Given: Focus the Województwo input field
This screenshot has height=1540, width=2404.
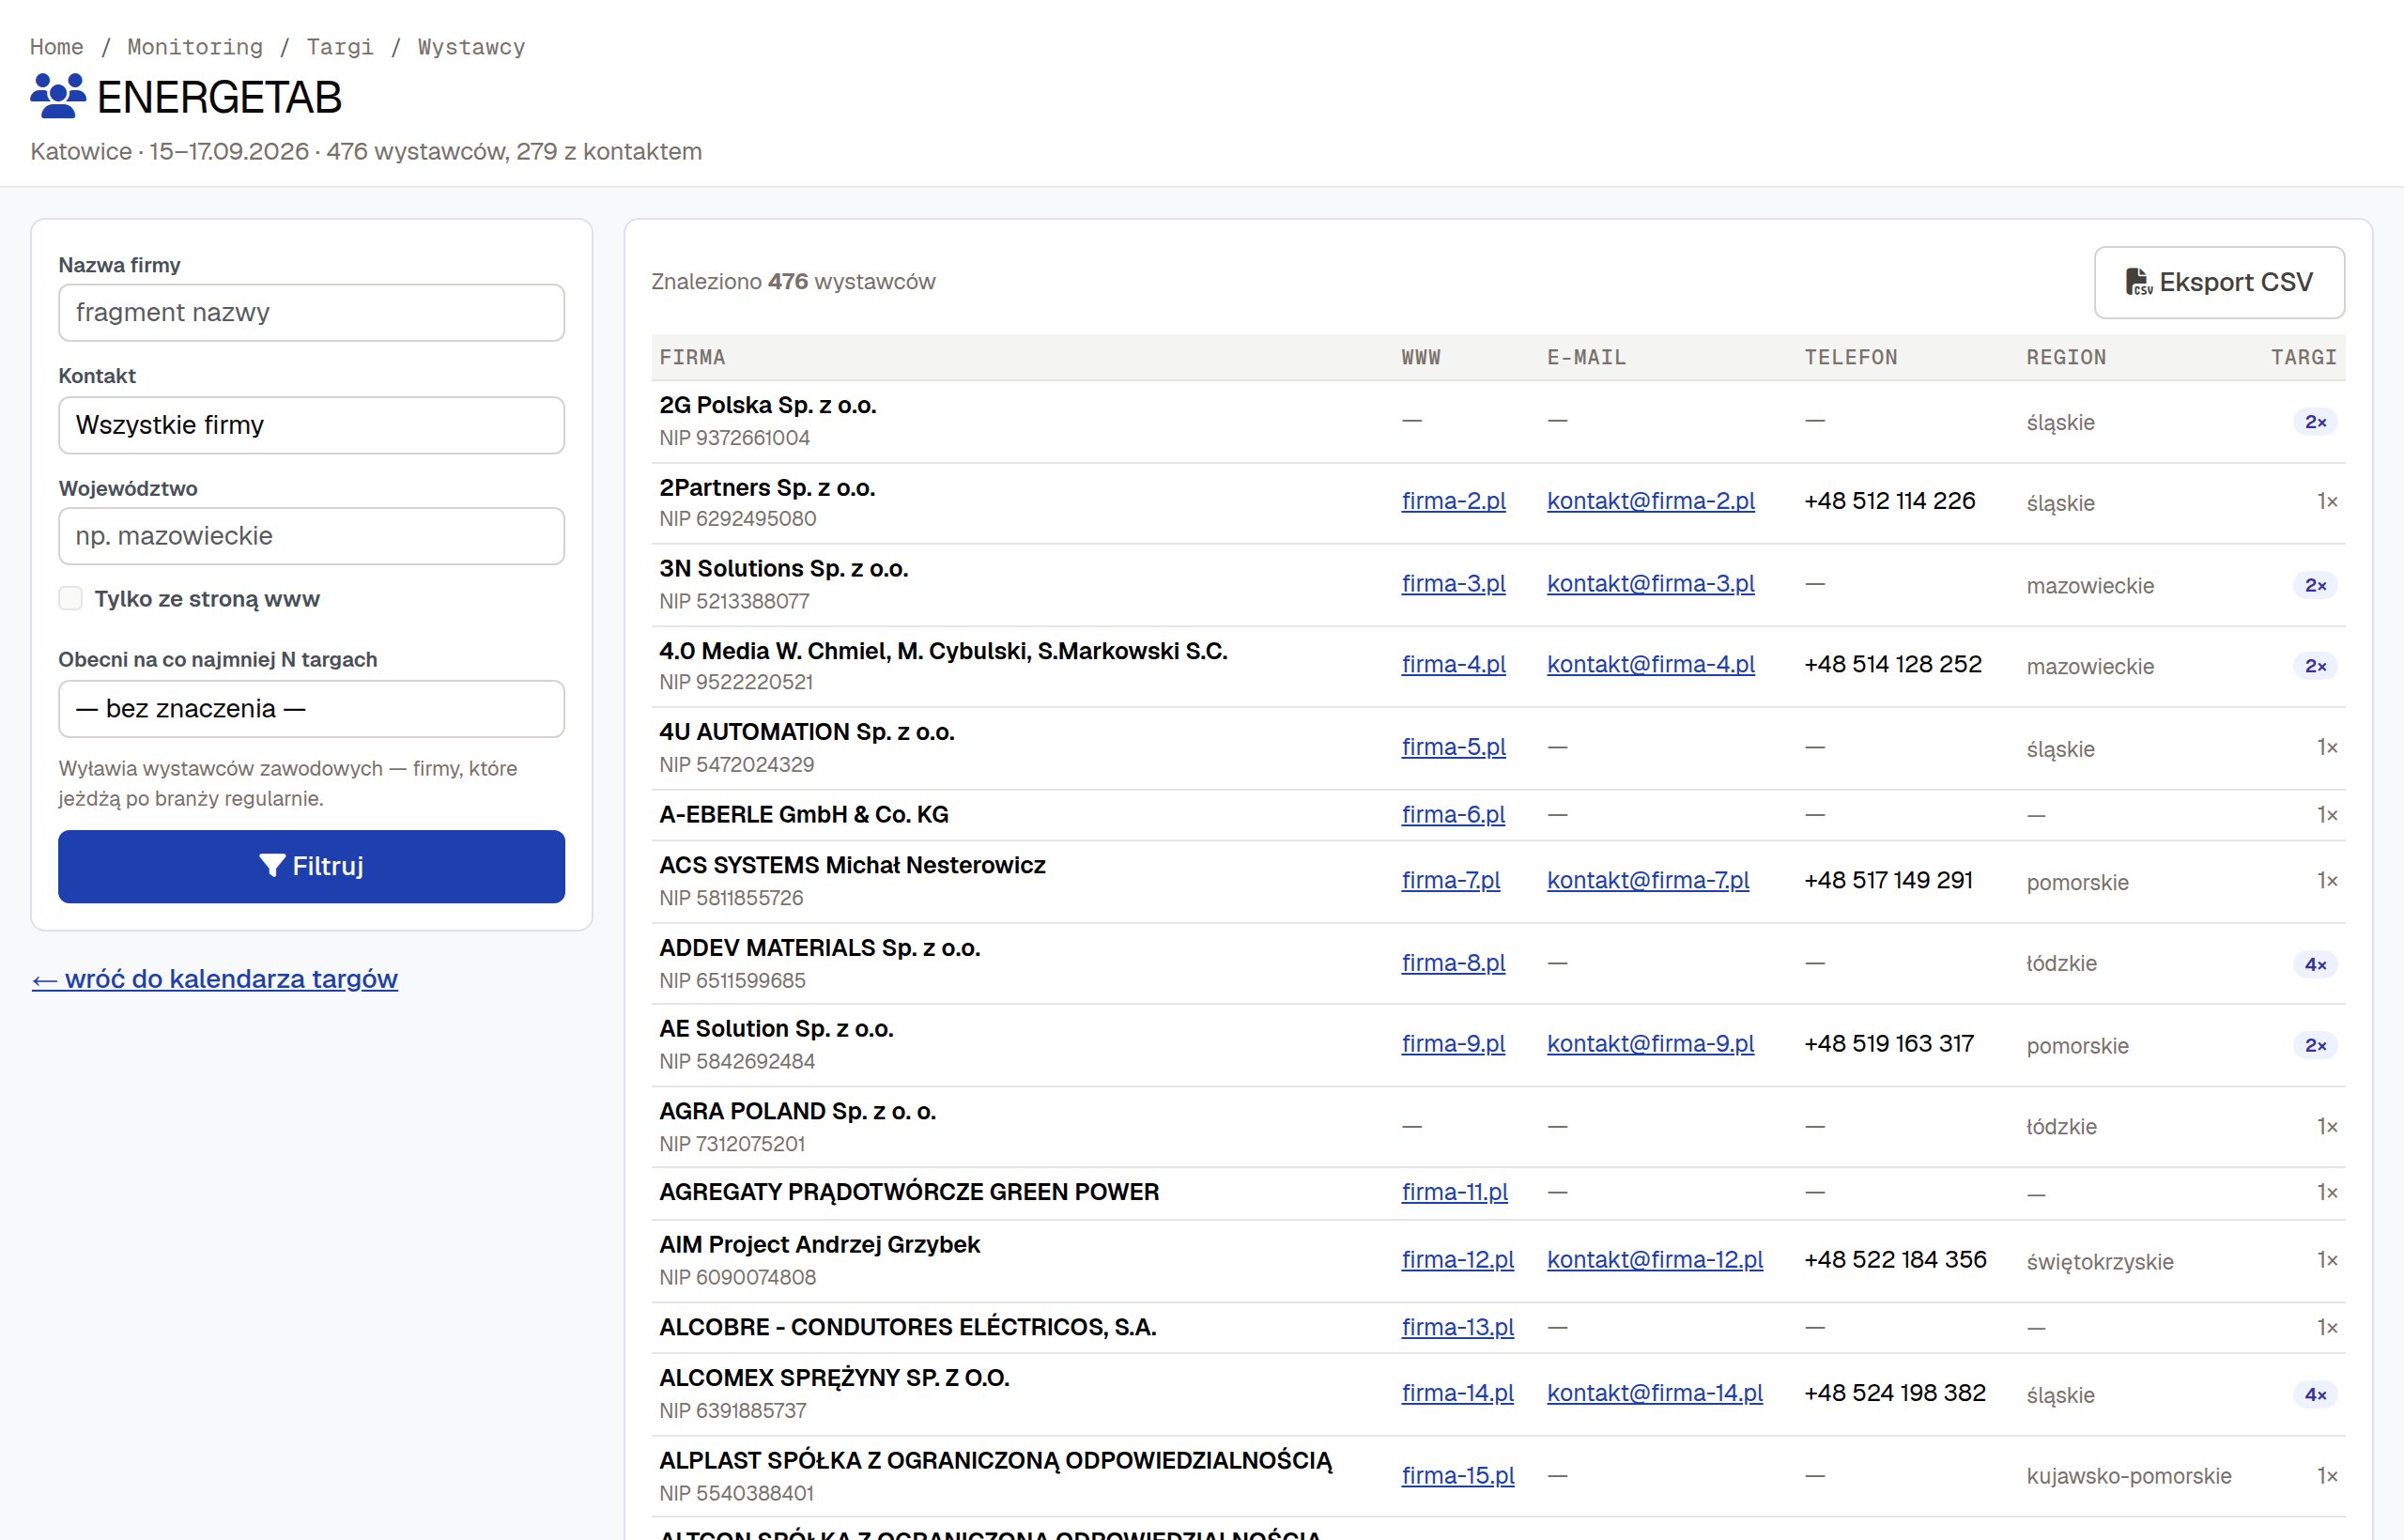Looking at the screenshot, I should click(x=311, y=536).
